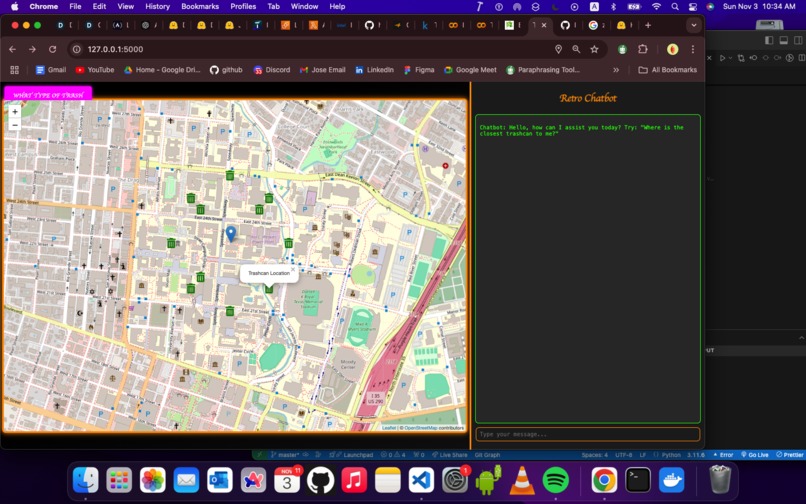Open the History menu
This screenshot has height=504, width=806.
[157, 7]
